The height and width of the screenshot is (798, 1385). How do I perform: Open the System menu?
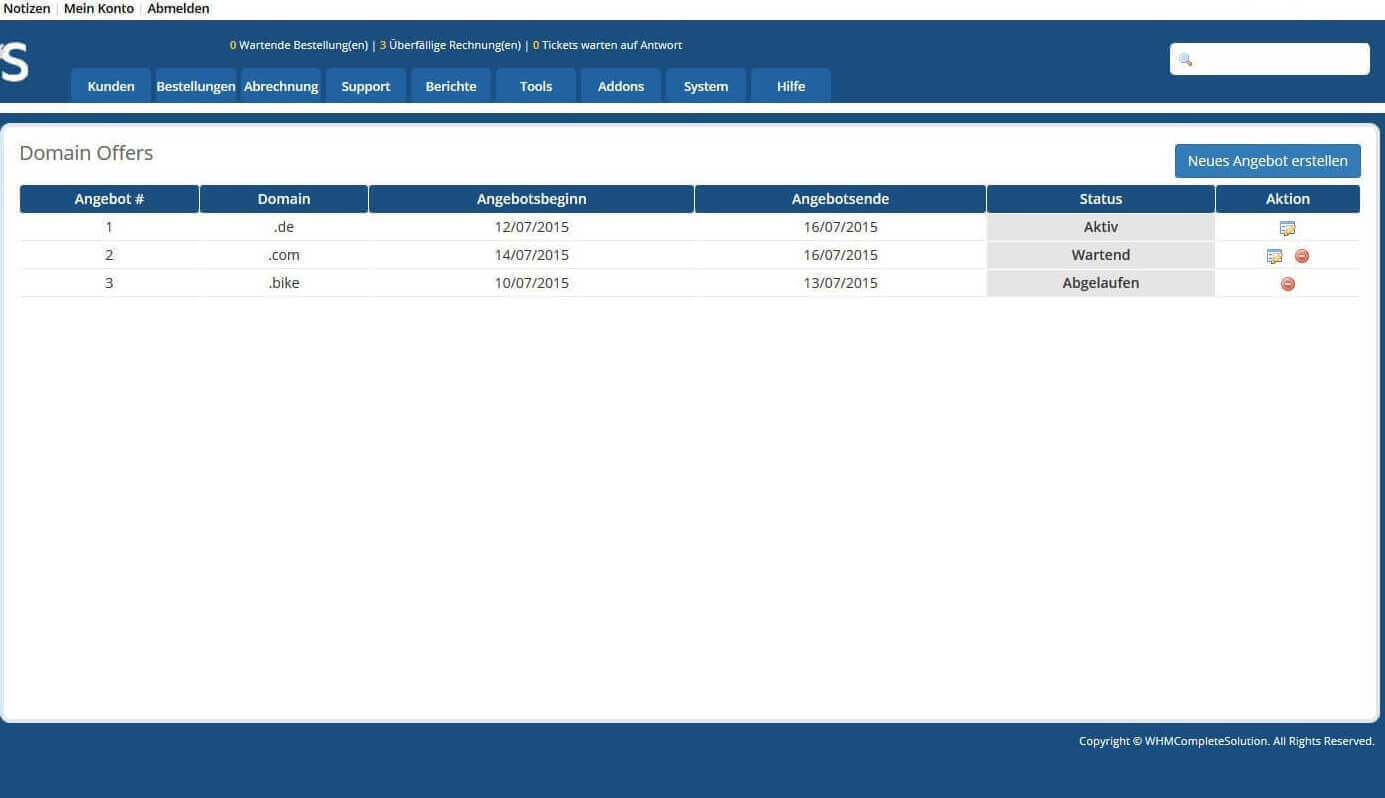pyautogui.click(x=706, y=86)
